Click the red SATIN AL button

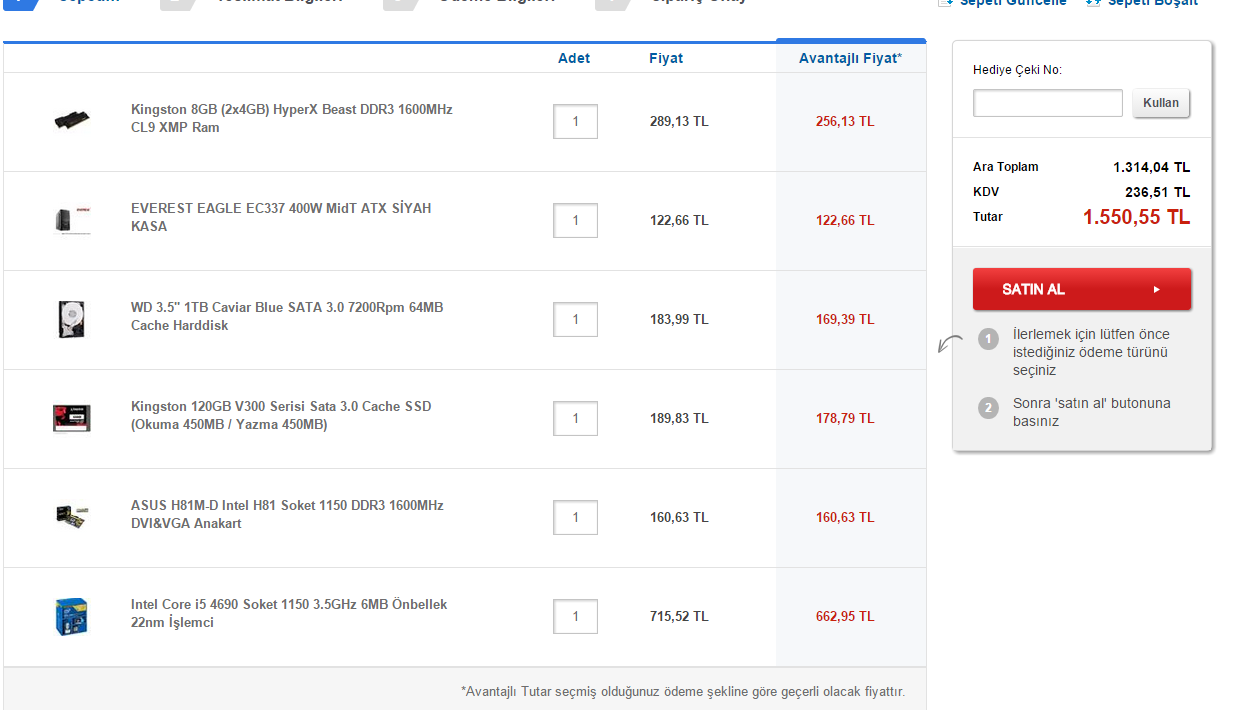pyautogui.click(x=1081, y=289)
